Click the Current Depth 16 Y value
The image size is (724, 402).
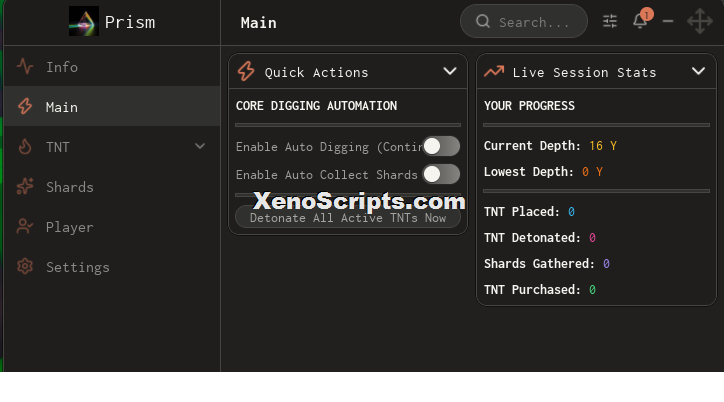[x=603, y=146]
